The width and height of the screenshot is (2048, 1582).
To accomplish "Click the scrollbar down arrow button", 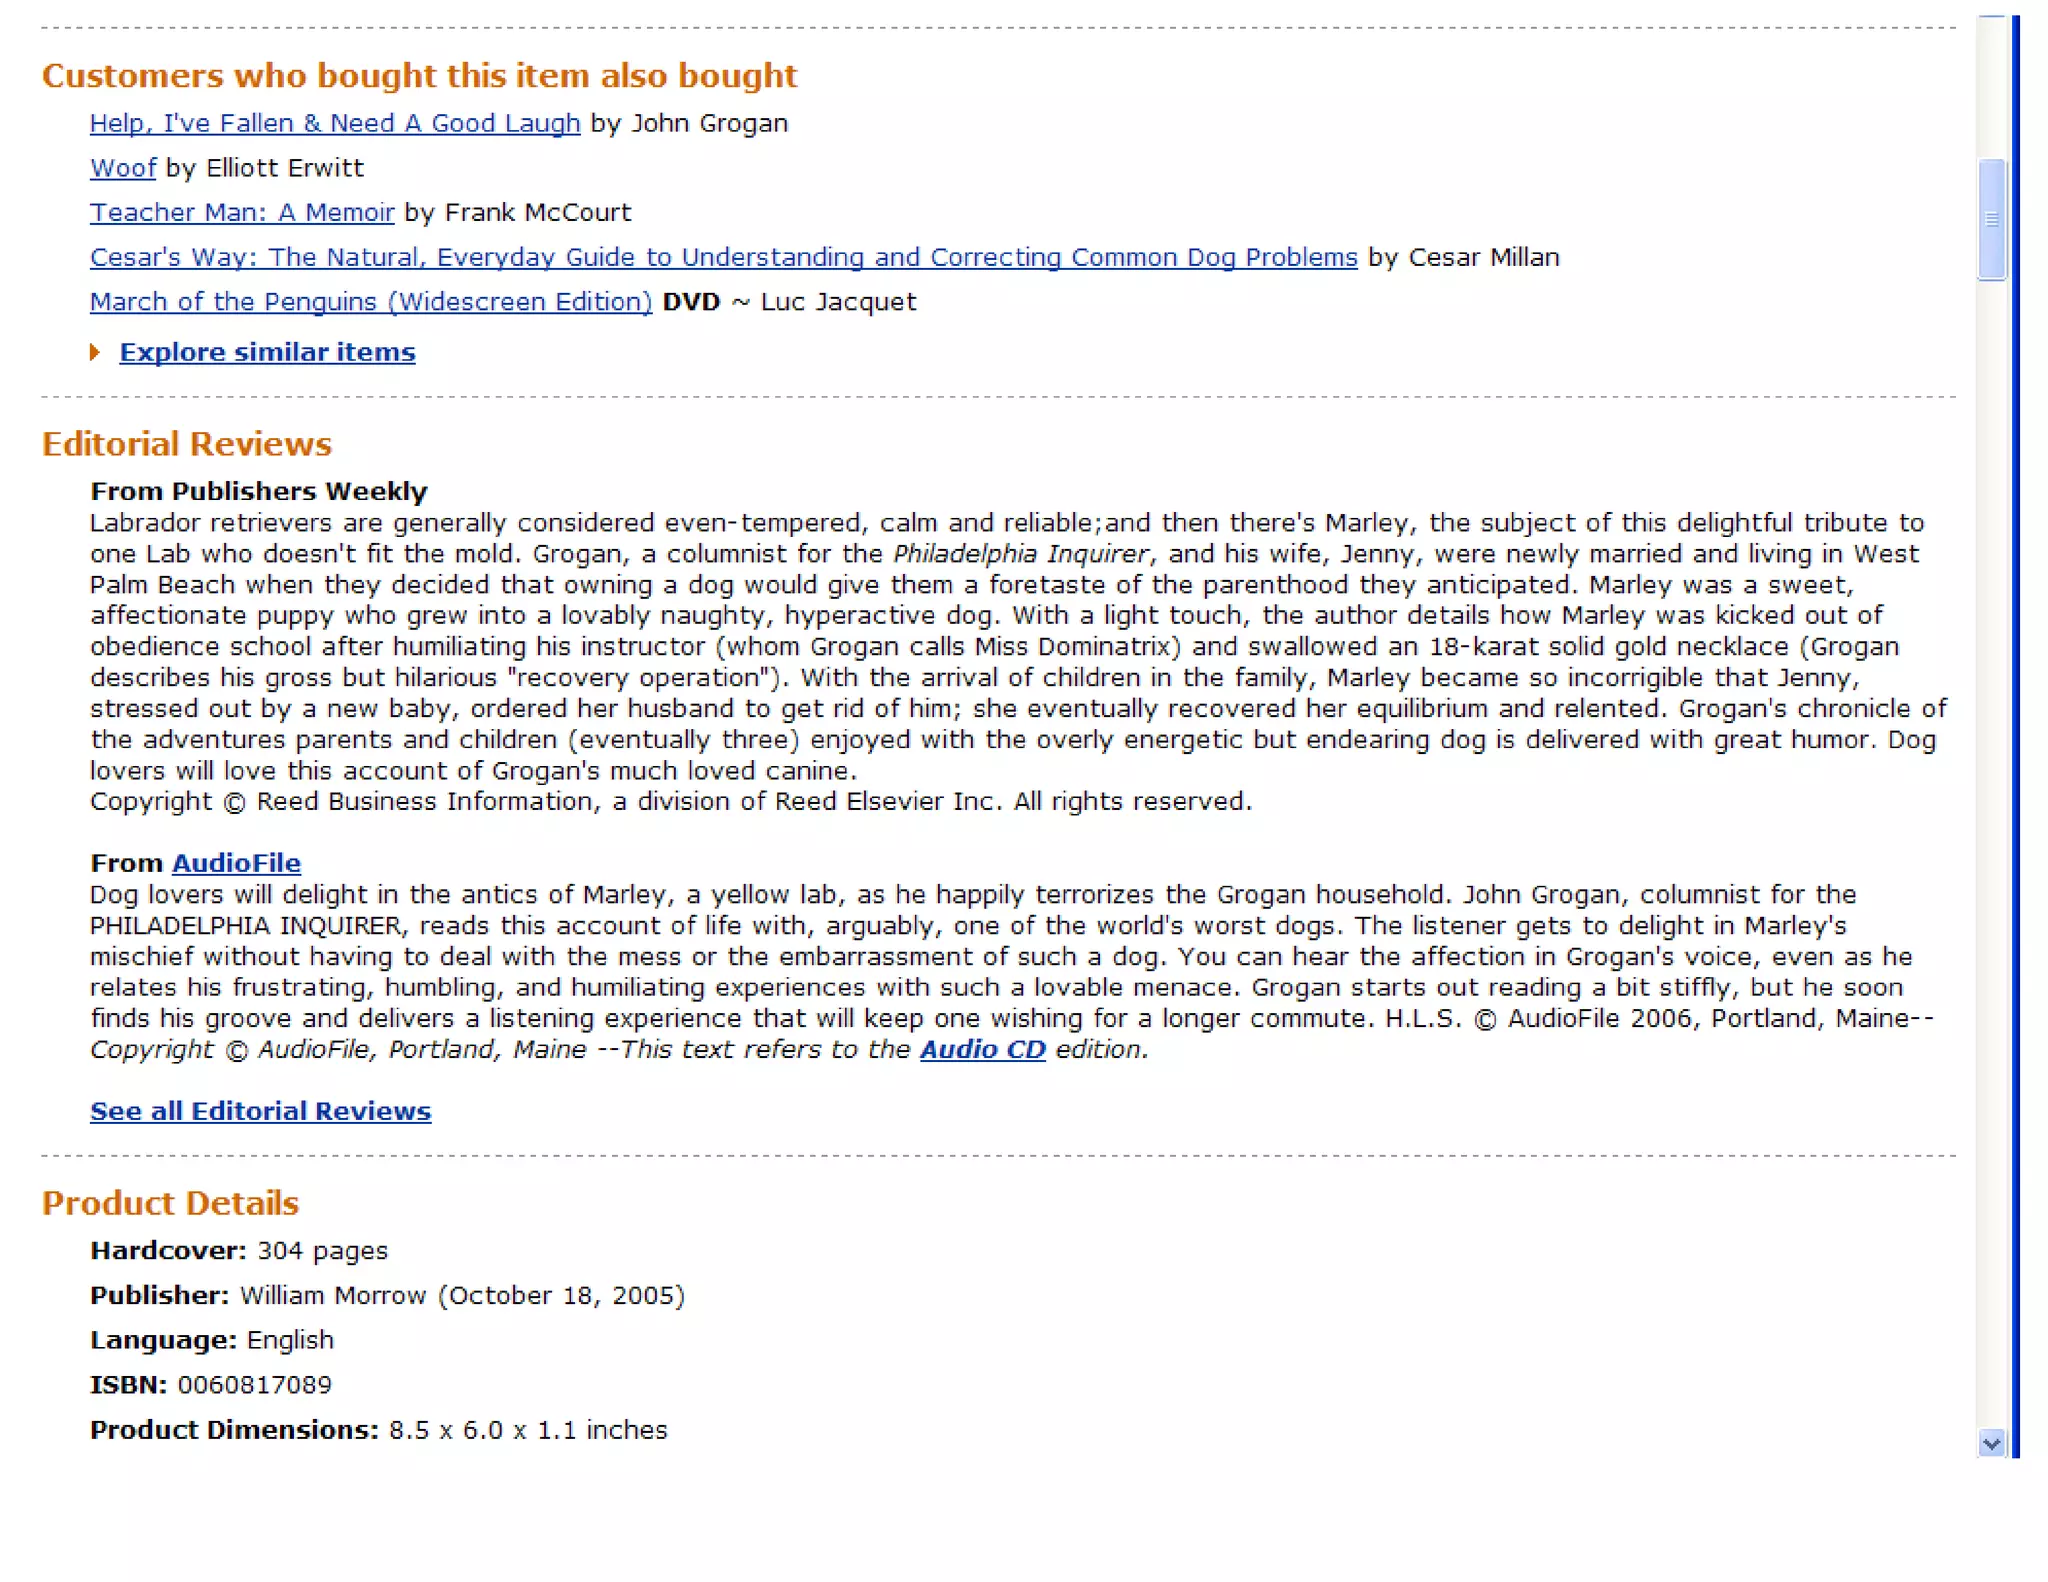I will (x=1991, y=1443).
